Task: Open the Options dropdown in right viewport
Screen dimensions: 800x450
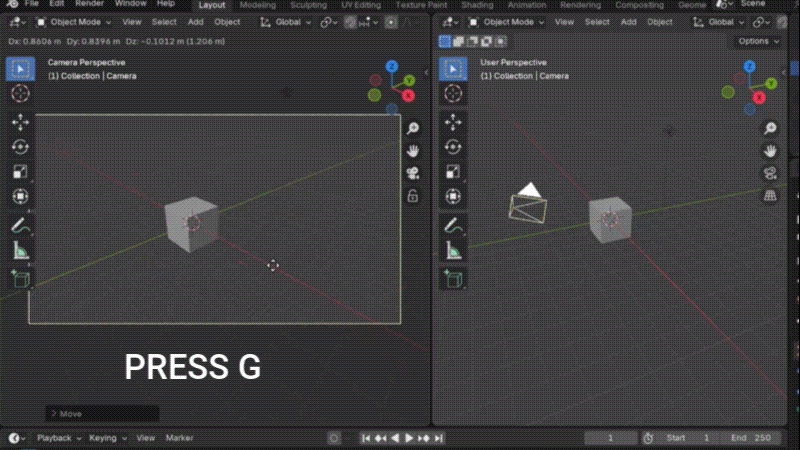Action: (x=758, y=41)
